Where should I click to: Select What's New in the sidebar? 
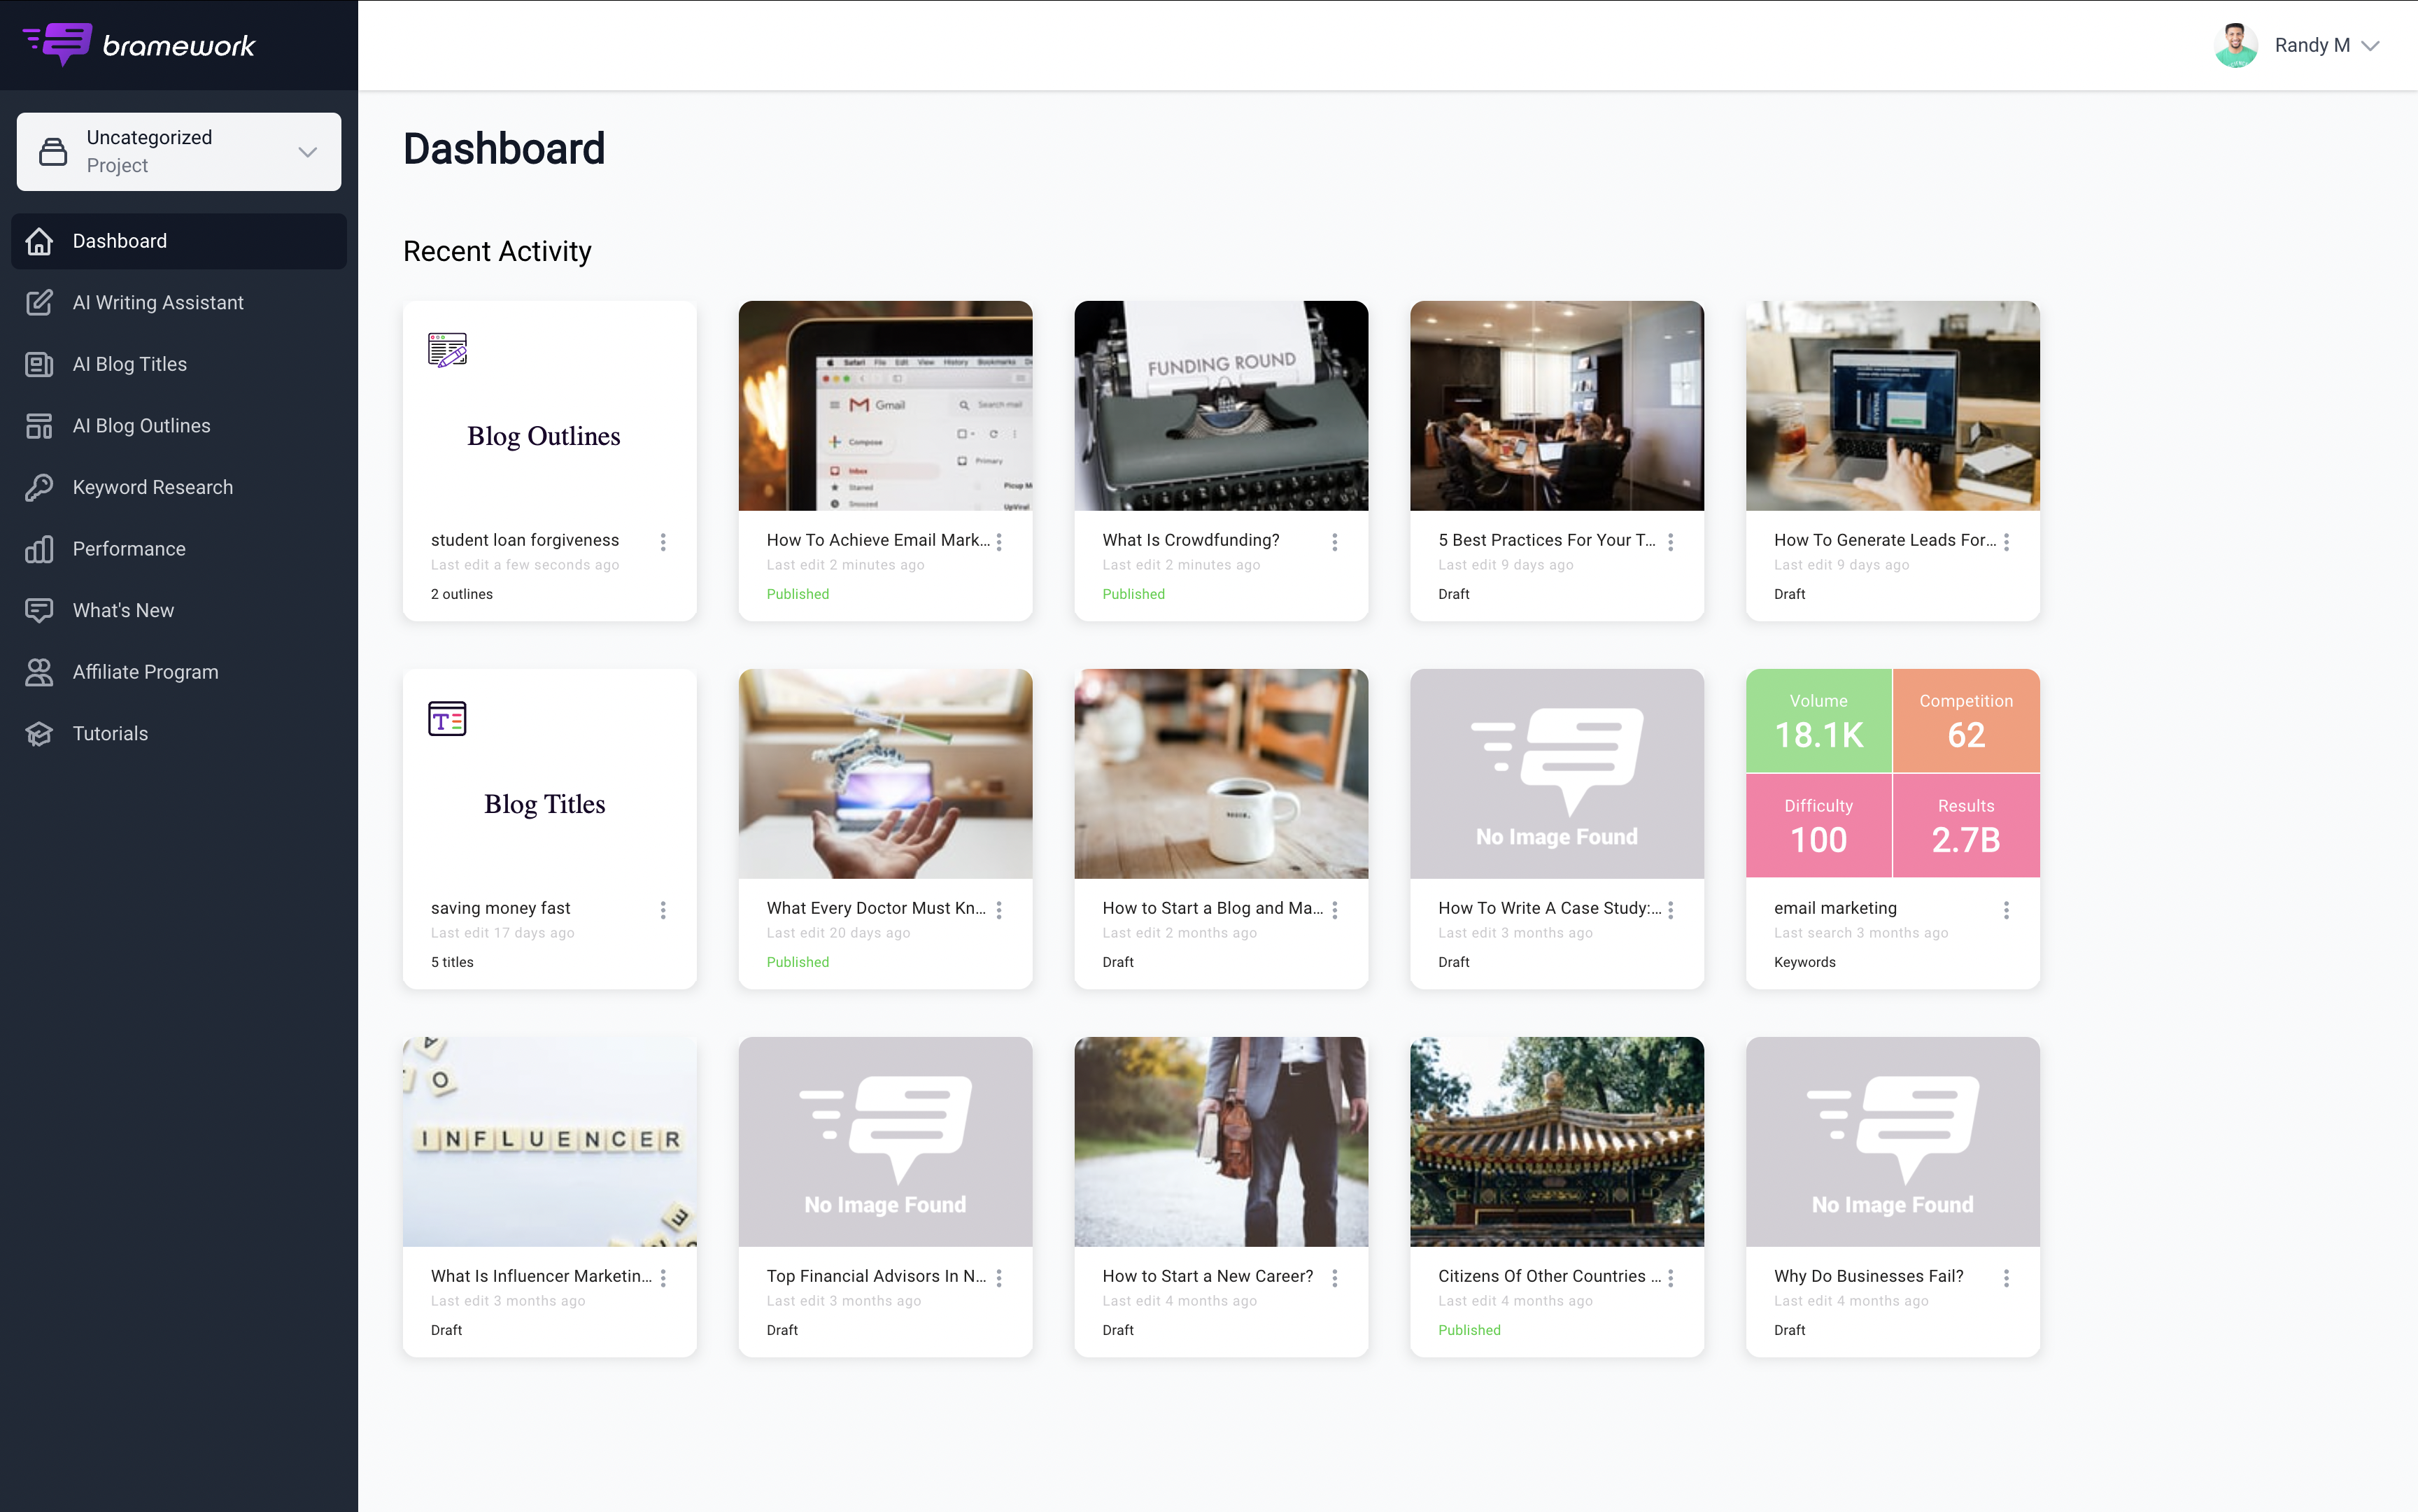pyautogui.click(x=123, y=610)
